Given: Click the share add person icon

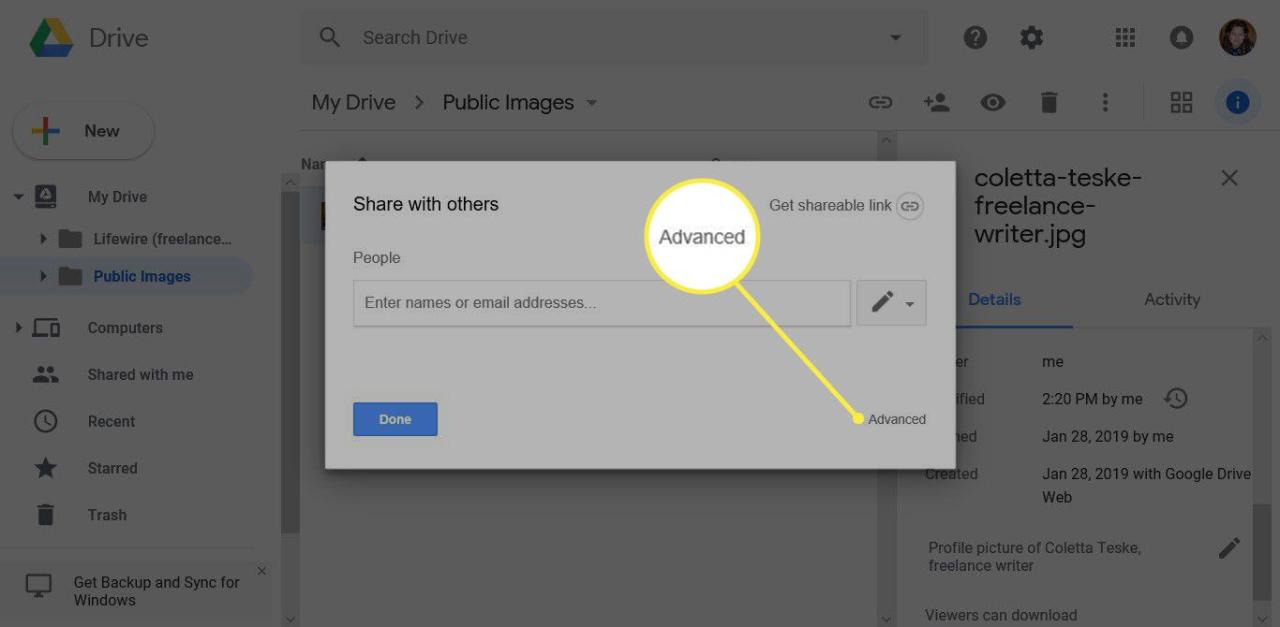Looking at the screenshot, I should point(936,102).
